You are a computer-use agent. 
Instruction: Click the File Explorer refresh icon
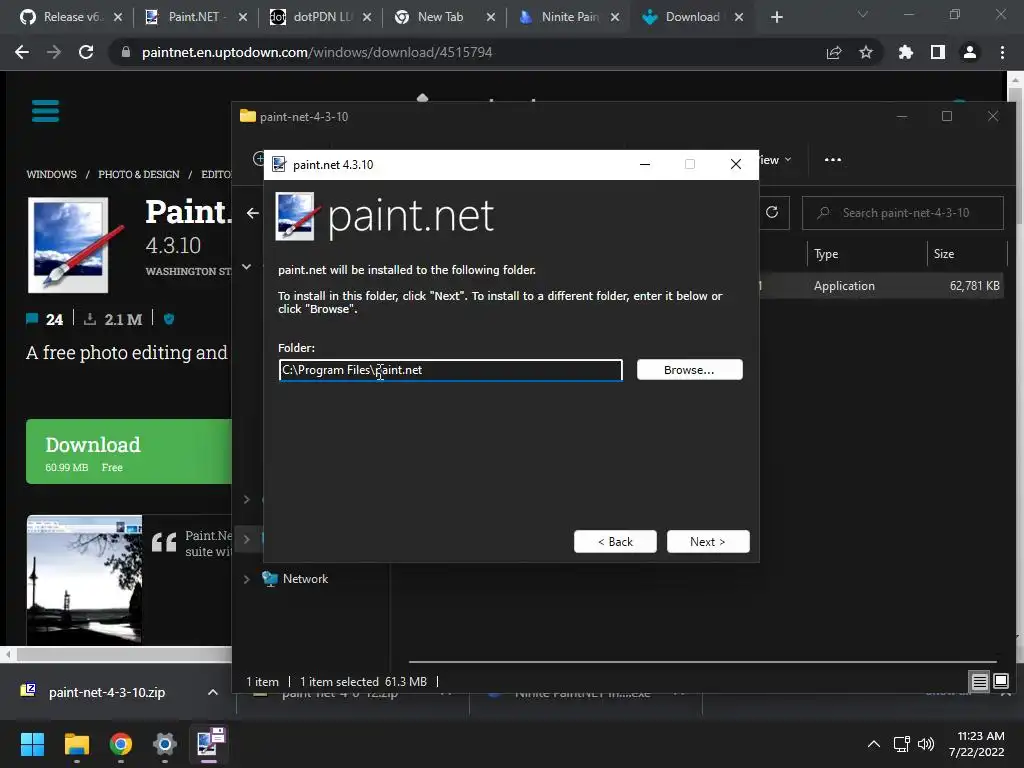772,212
